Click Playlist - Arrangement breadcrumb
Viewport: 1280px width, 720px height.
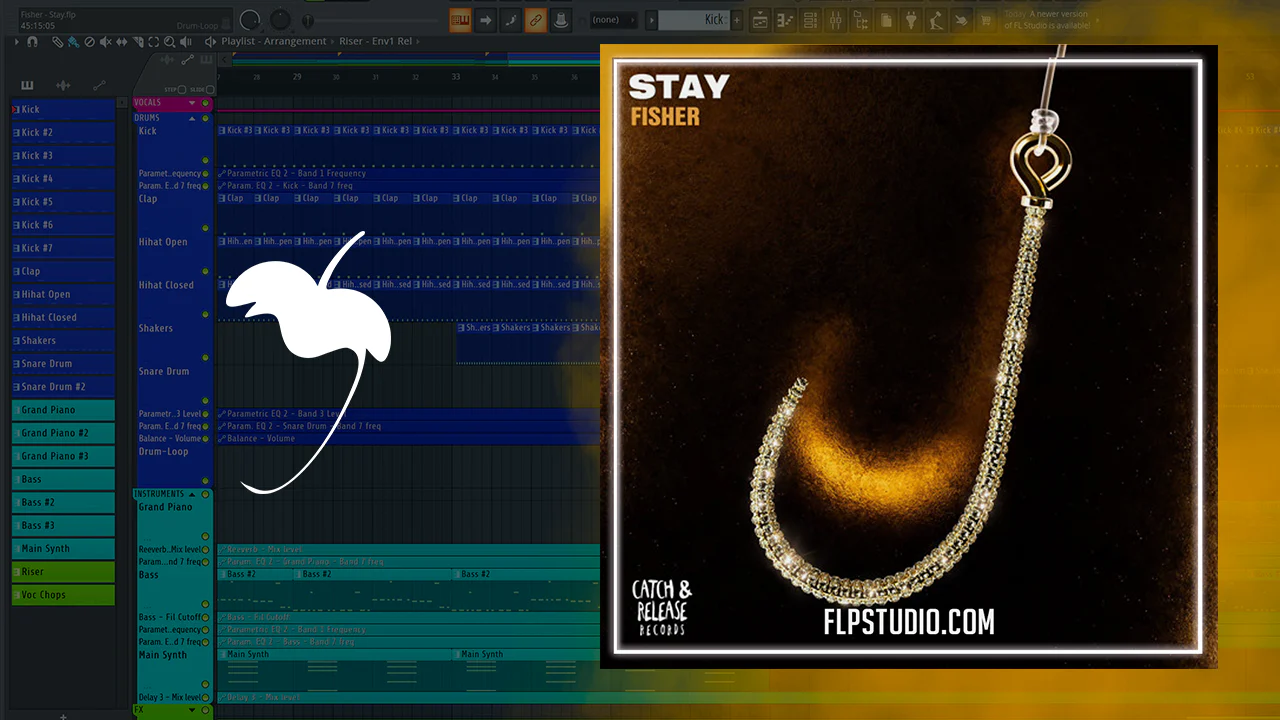click(x=274, y=42)
